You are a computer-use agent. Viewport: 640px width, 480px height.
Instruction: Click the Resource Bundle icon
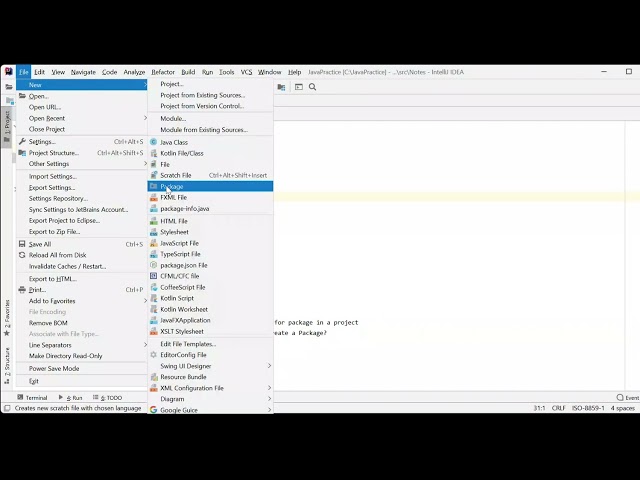pos(153,377)
